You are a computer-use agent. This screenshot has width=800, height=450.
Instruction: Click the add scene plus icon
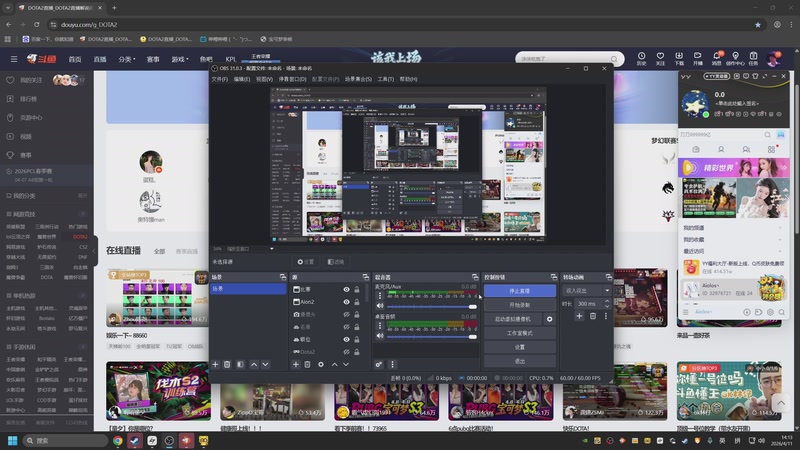coord(215,364)
